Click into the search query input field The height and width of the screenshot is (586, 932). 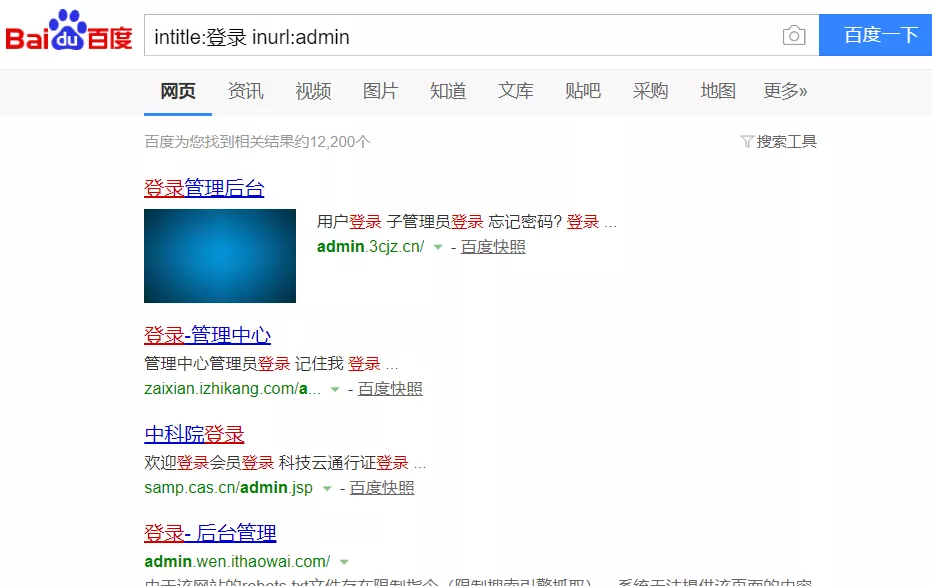tap(460, 37)
